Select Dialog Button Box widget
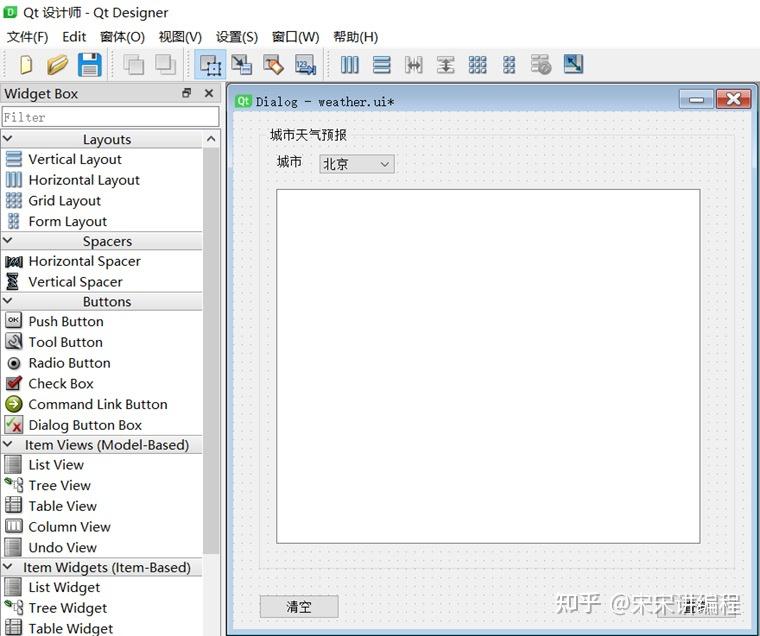 click(x=102, y=425)
